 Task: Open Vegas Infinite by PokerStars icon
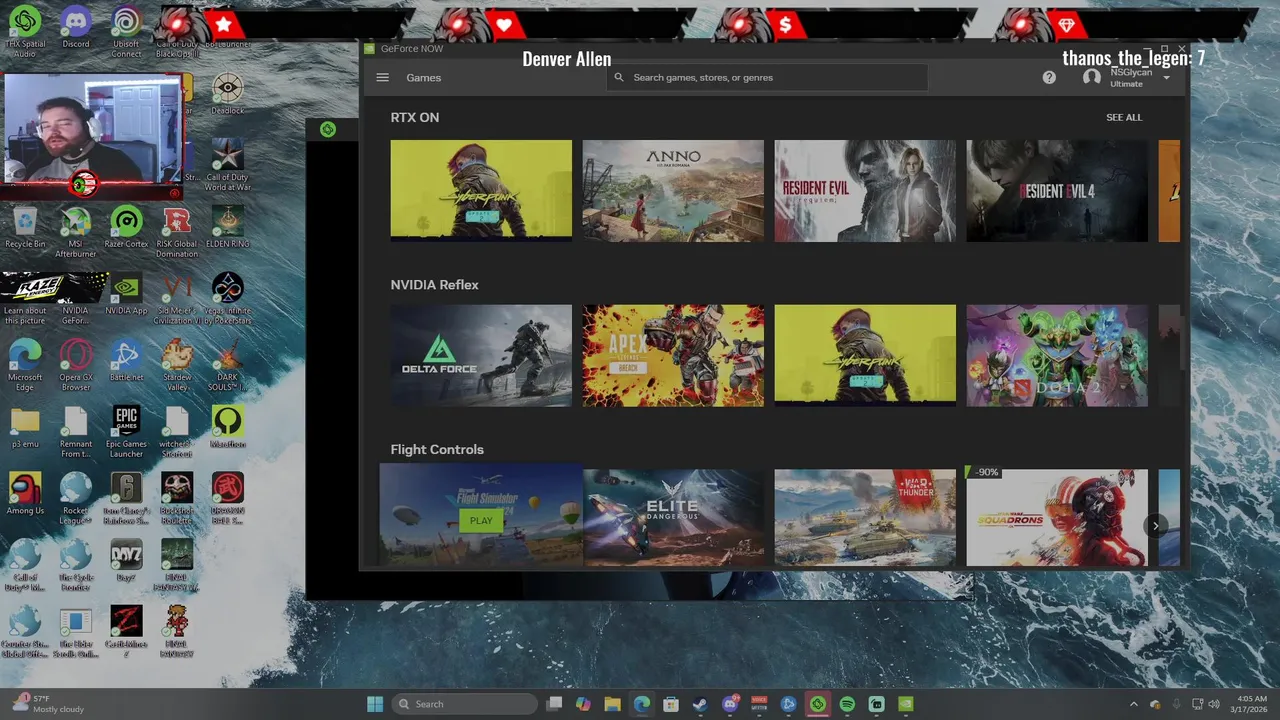228,299
